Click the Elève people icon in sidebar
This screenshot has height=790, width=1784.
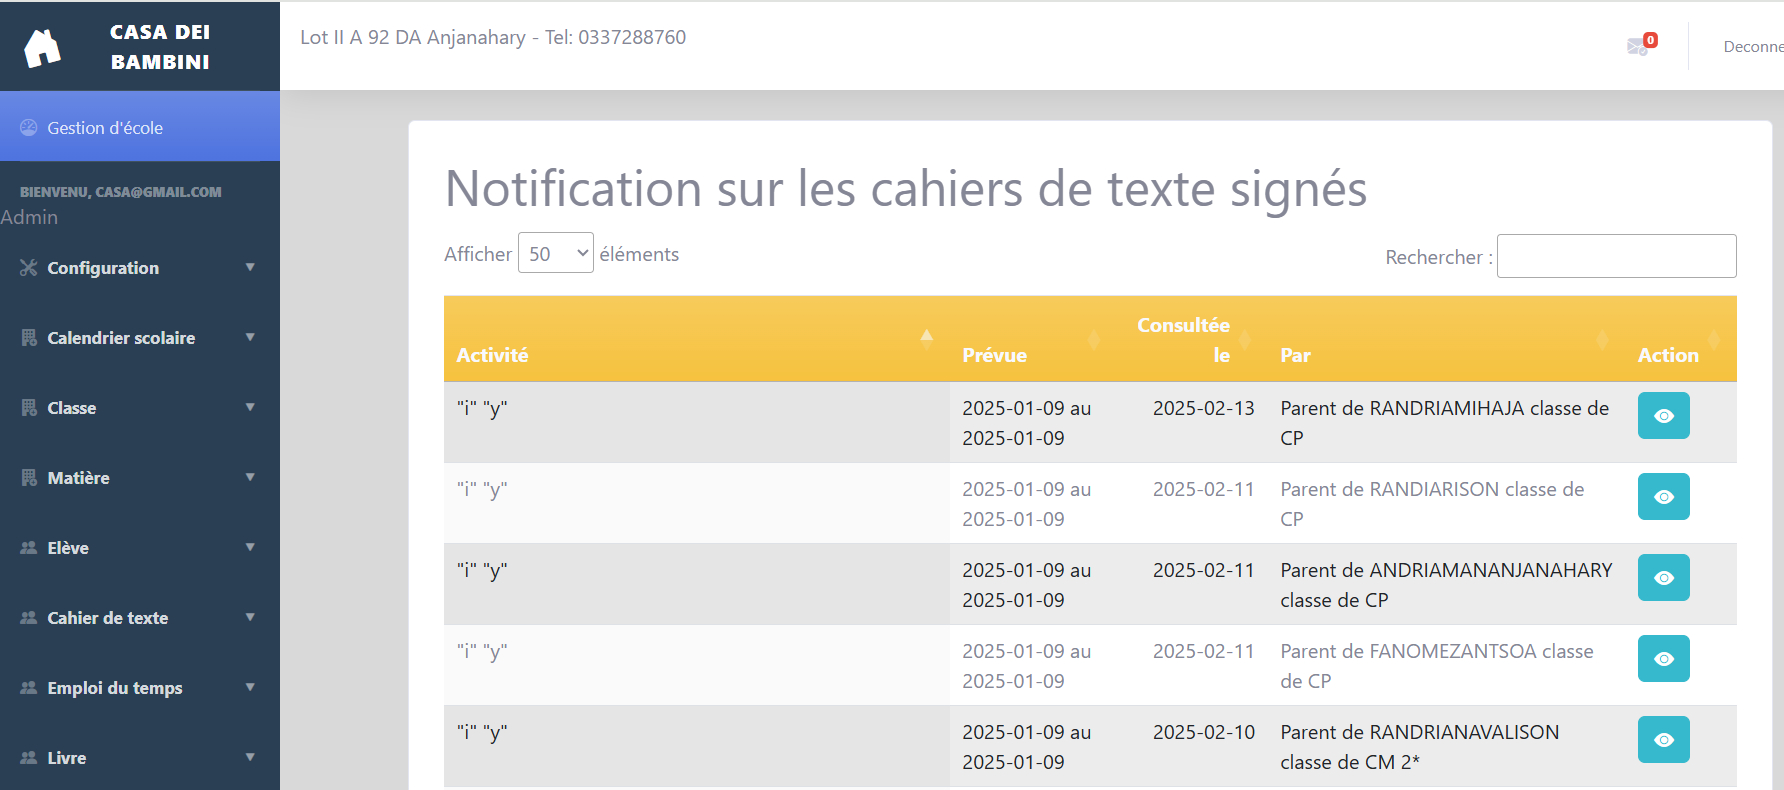click(26, 547)
